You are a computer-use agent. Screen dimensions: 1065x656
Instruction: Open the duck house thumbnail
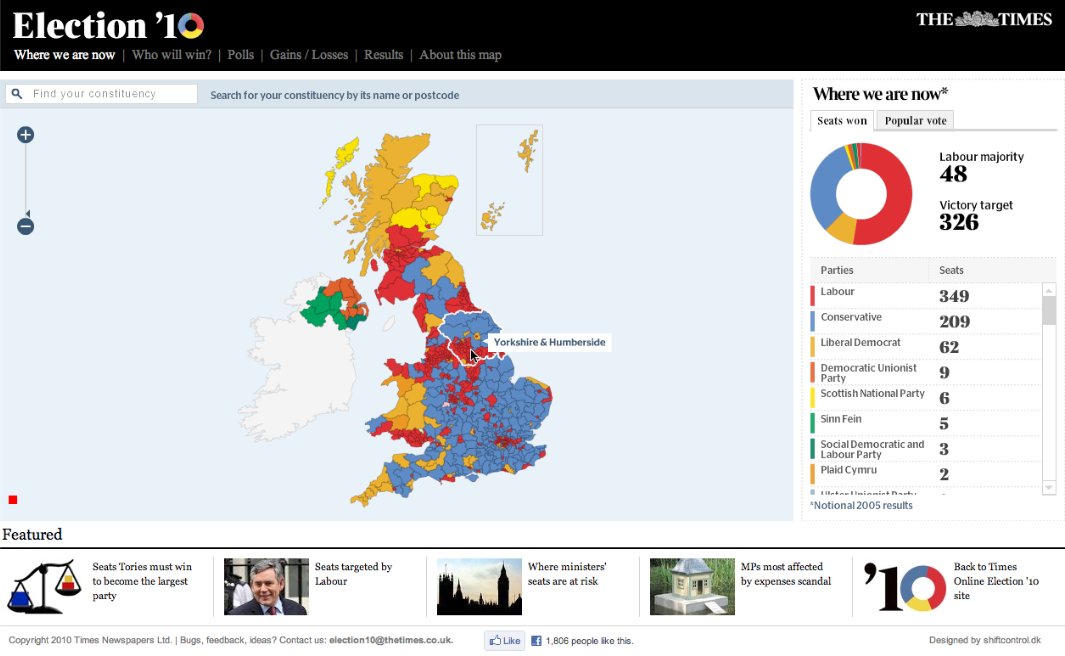click(692, 587)
